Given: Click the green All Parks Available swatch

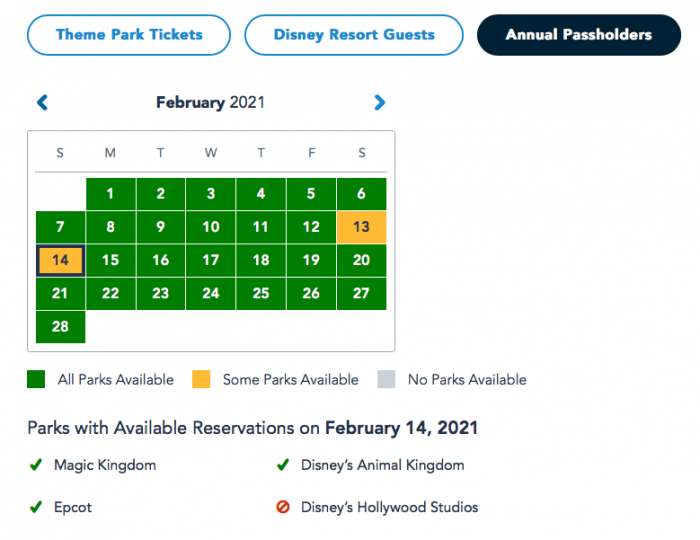Looking at the screenshot, I should tap(36, 379).
